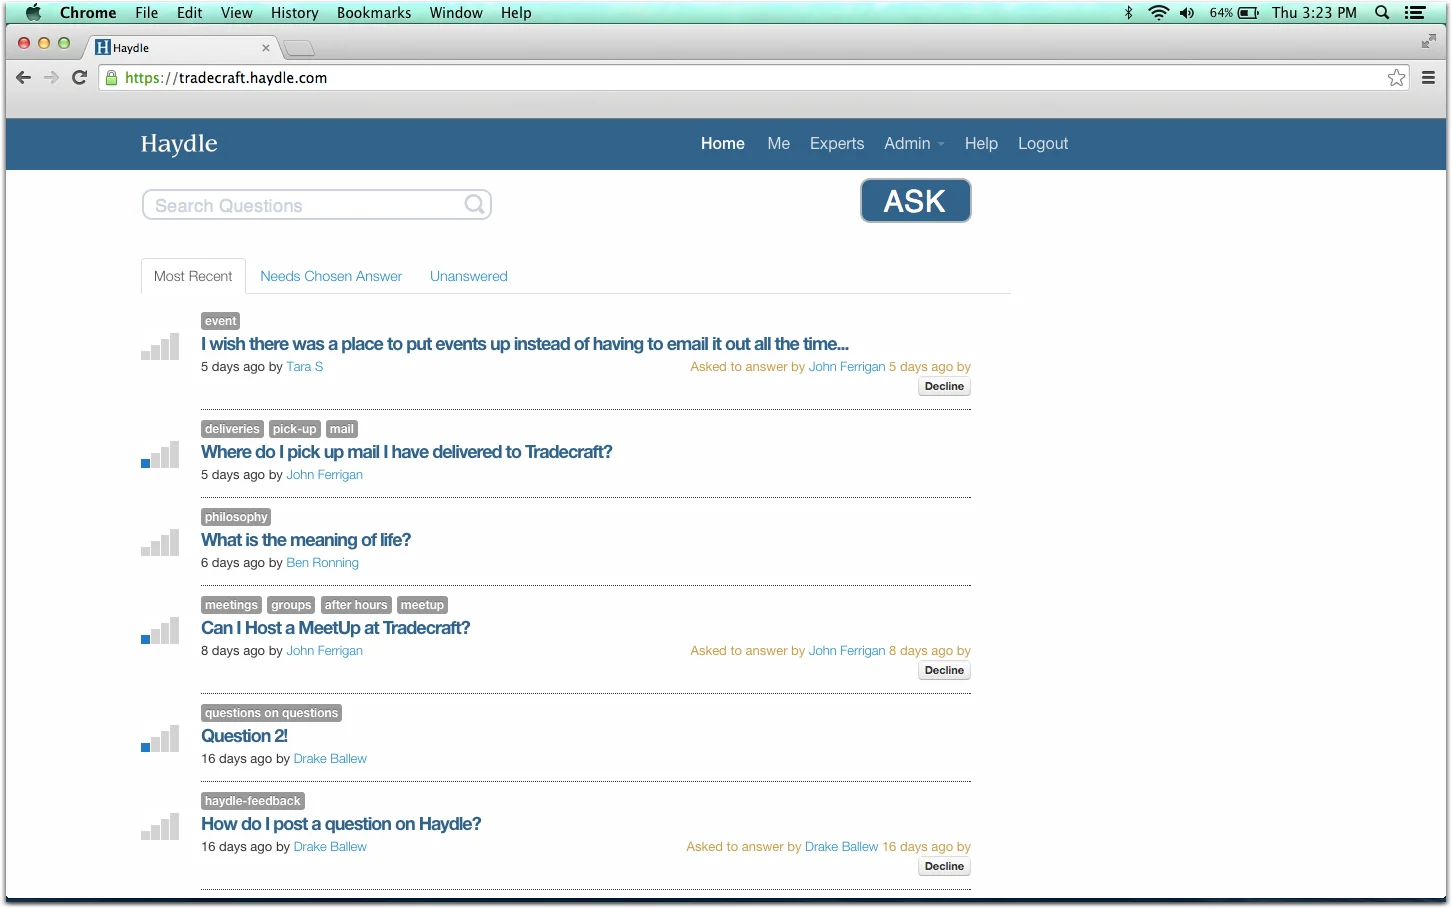Click the 'questions on questions' tag
The width and height of the screenshot is (1452, 908).
(271, 713)
